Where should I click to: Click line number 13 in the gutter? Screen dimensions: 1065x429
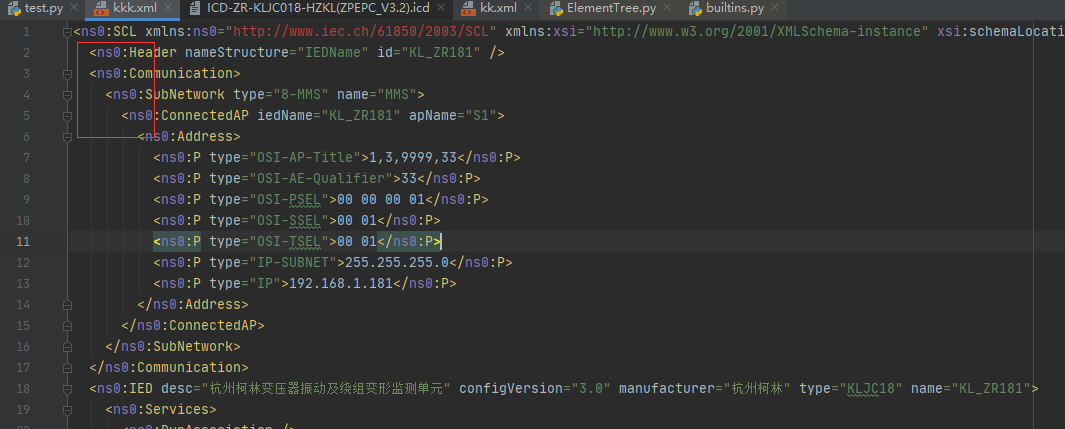[23, 284]
